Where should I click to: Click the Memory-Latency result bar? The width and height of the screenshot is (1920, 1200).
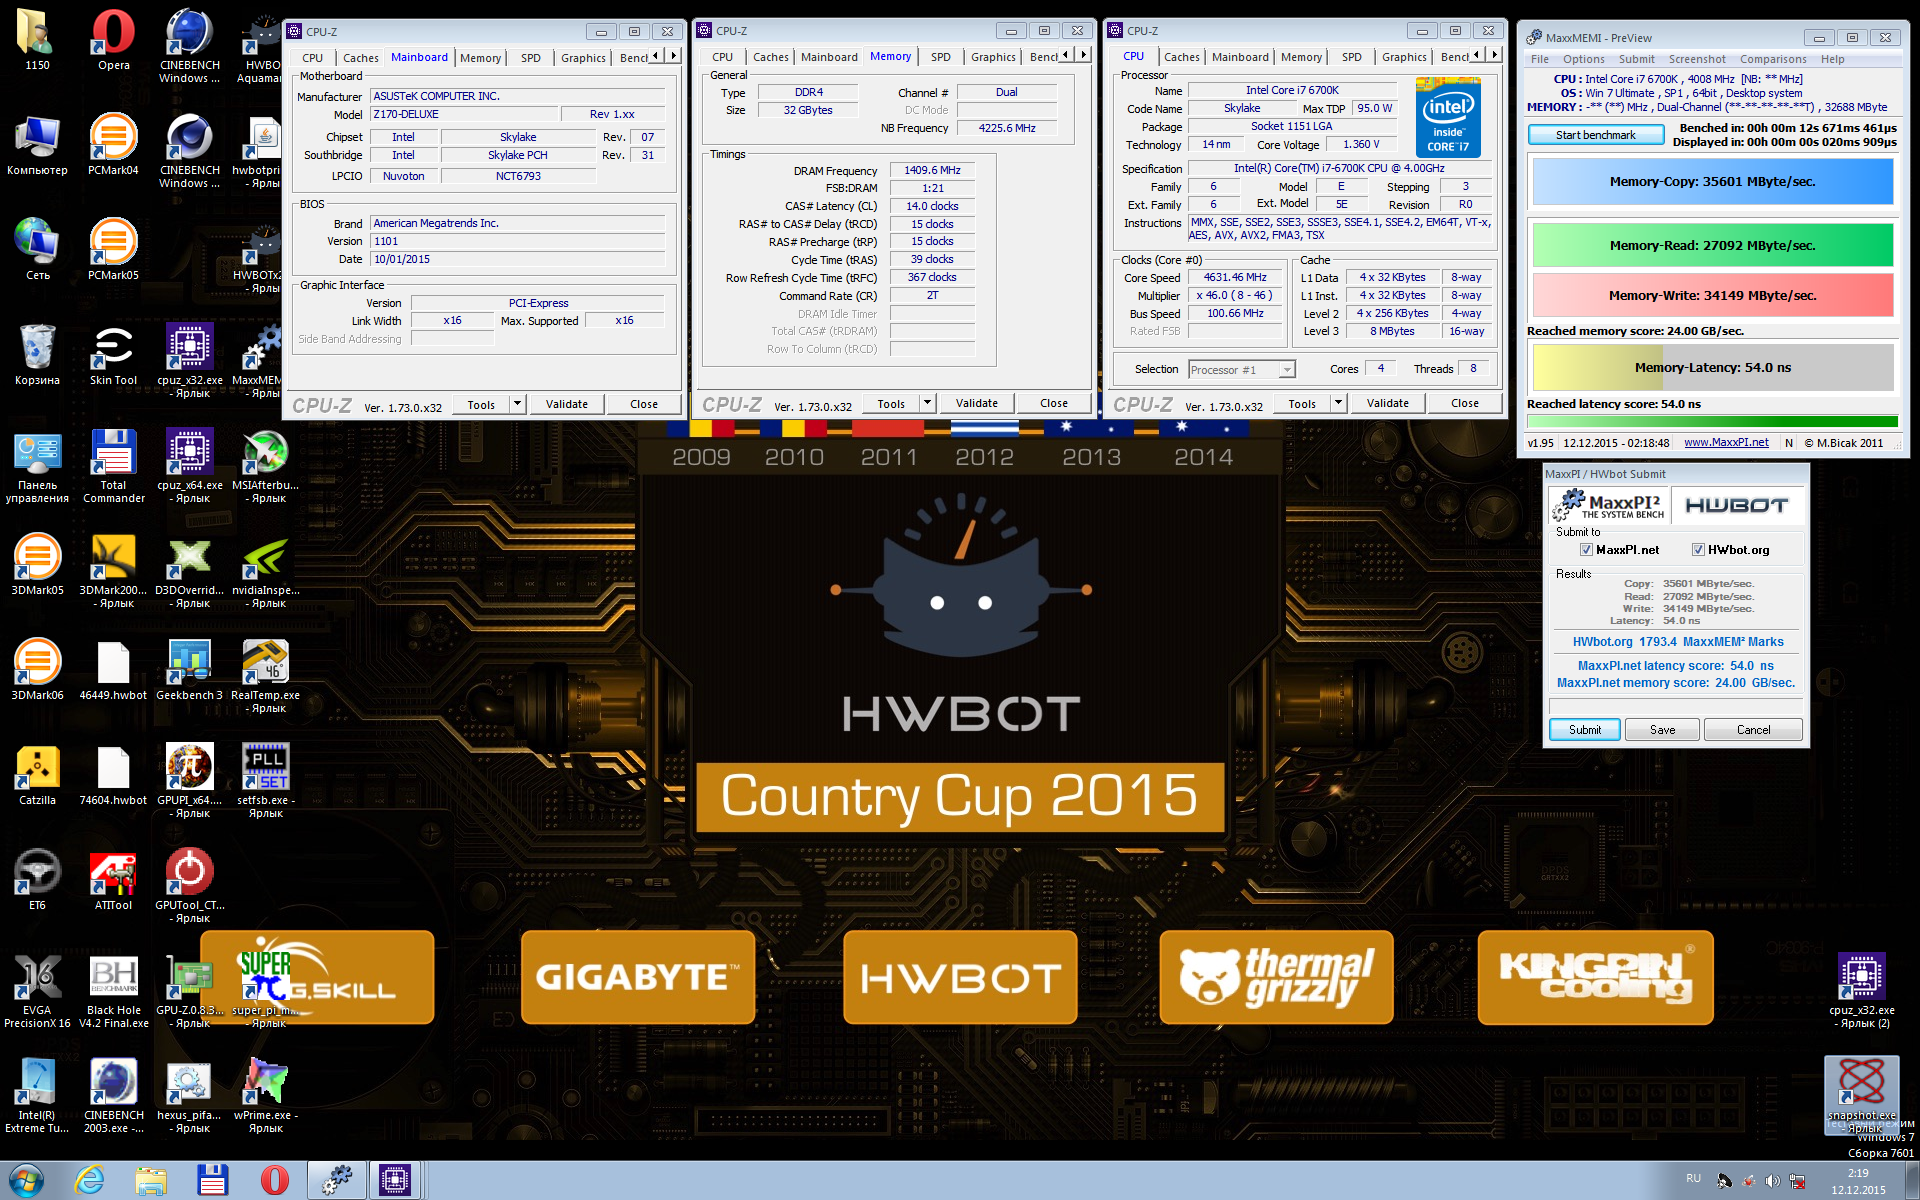[1712, 368]
